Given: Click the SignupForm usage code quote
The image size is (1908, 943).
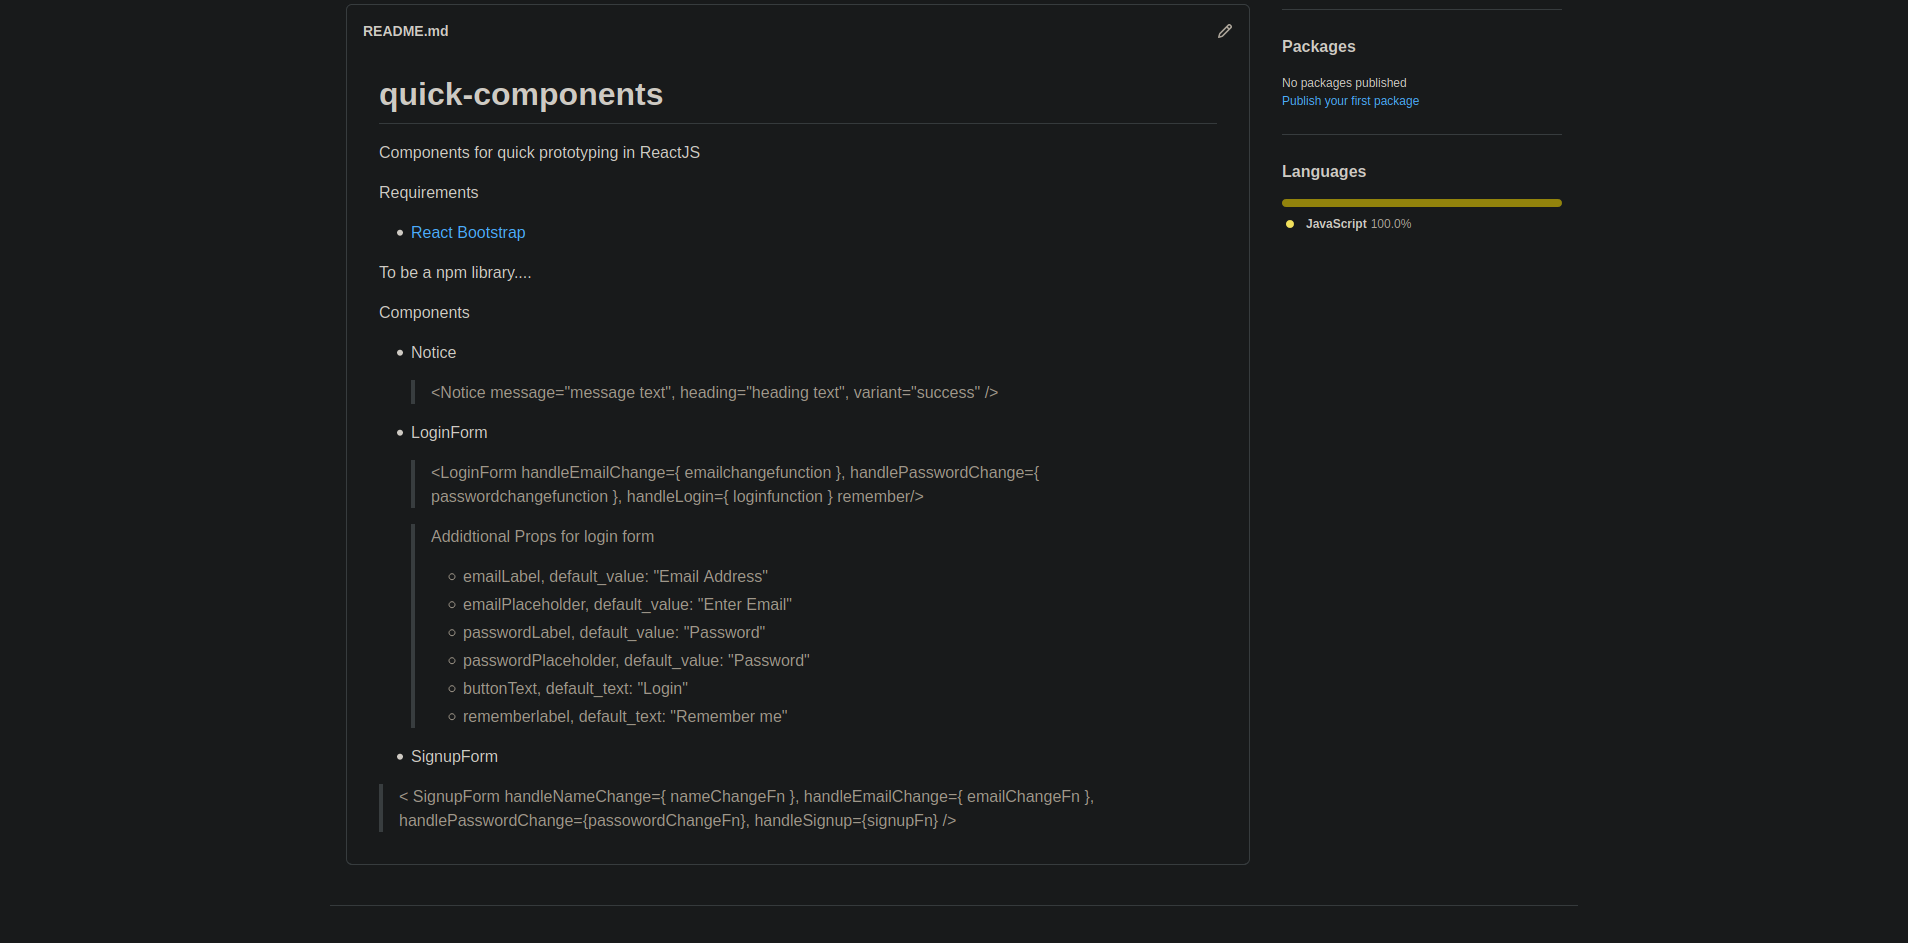Looking at the screenshot, I should pos(745,808).
